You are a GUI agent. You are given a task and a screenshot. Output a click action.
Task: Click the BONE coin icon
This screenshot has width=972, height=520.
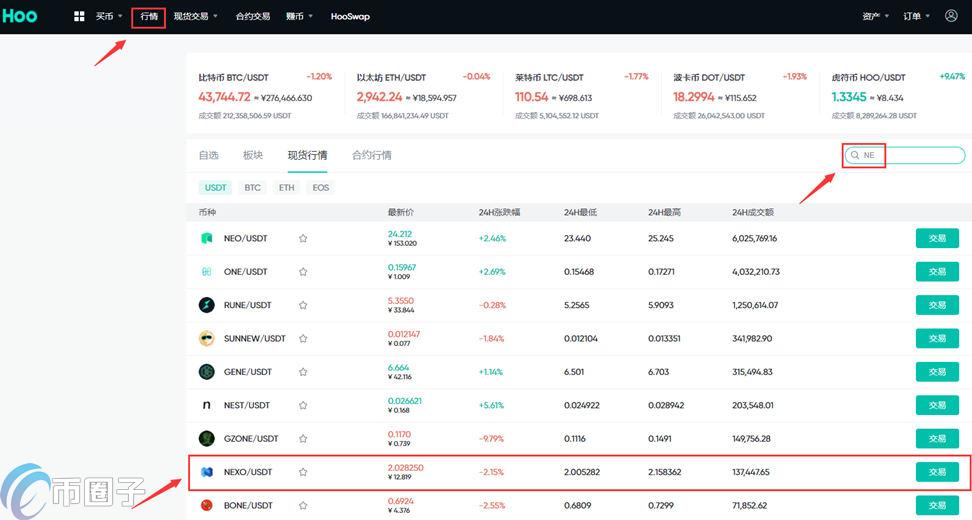tap(206, 505)
